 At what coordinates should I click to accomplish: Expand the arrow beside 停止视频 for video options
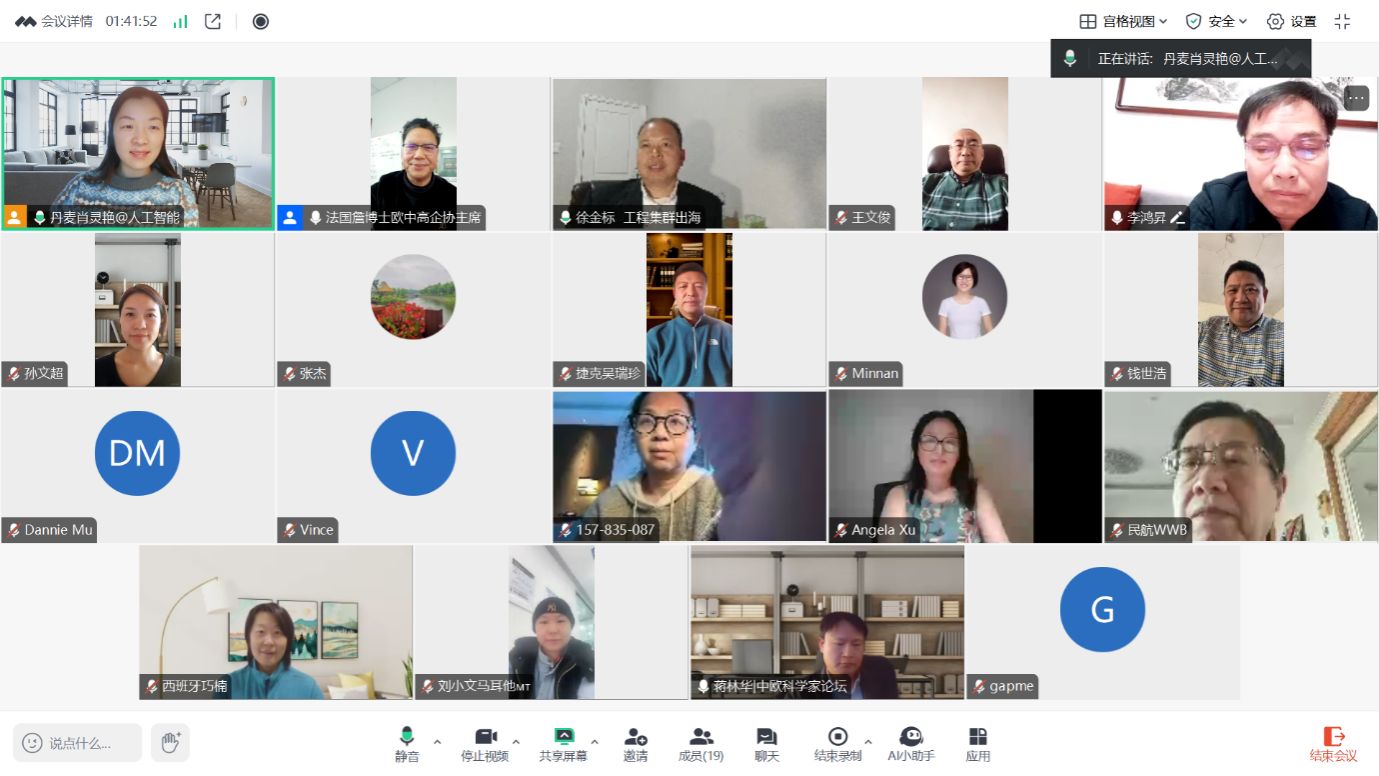pos(516,742)
